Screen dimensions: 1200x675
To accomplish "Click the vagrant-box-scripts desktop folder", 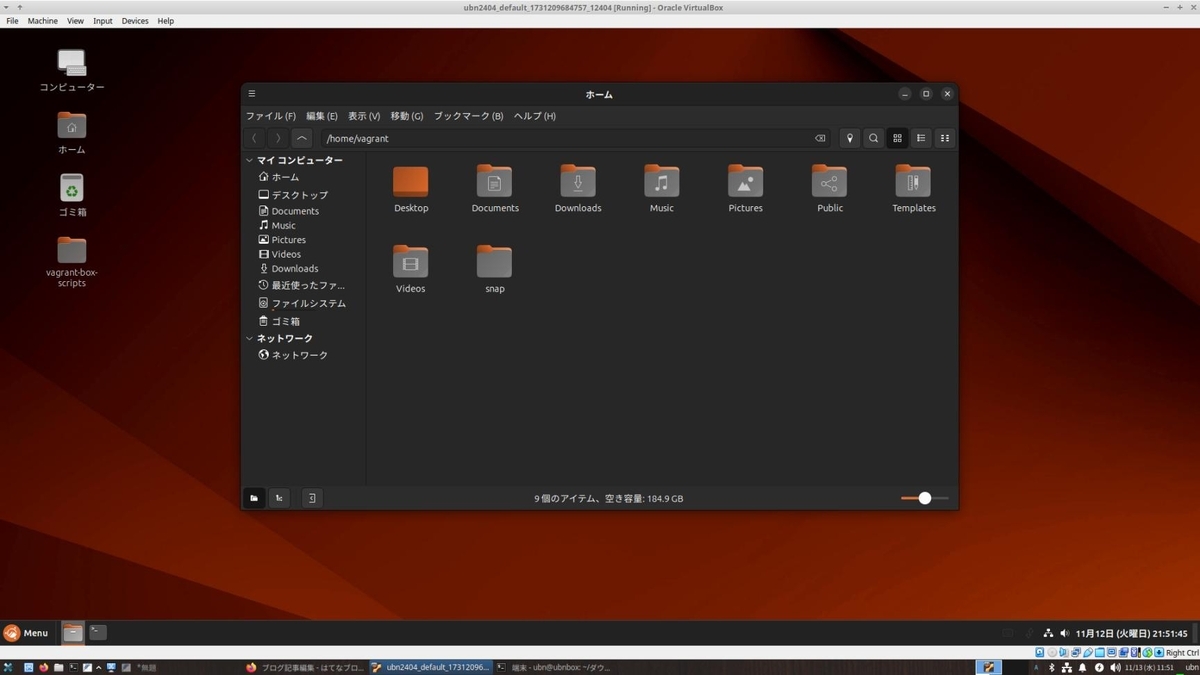I will [x=72, y=249].
